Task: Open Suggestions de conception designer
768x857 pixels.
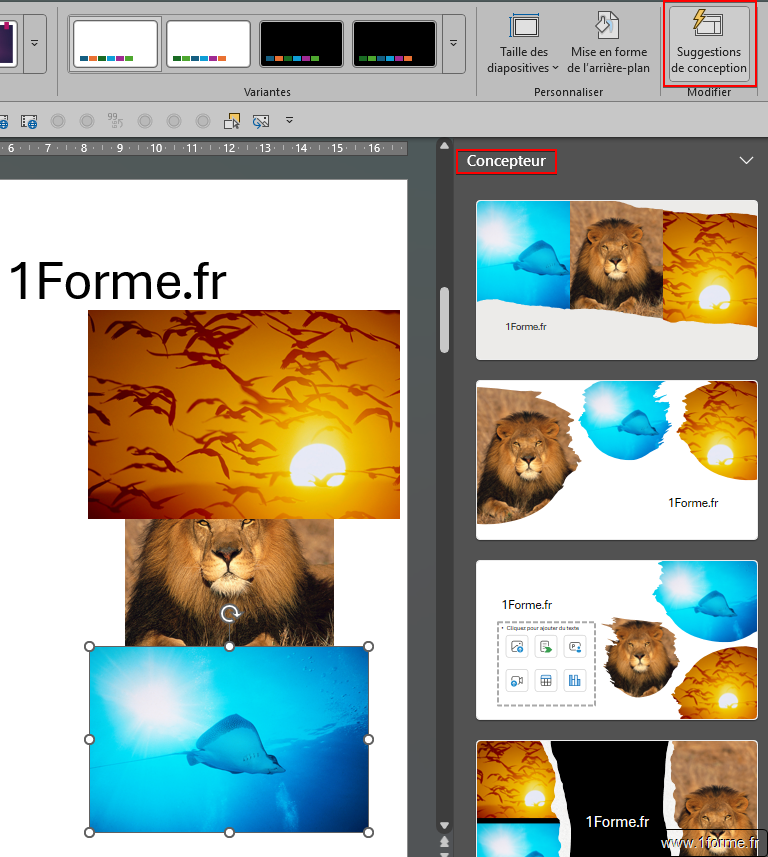Action: click(x=708, y=44)
